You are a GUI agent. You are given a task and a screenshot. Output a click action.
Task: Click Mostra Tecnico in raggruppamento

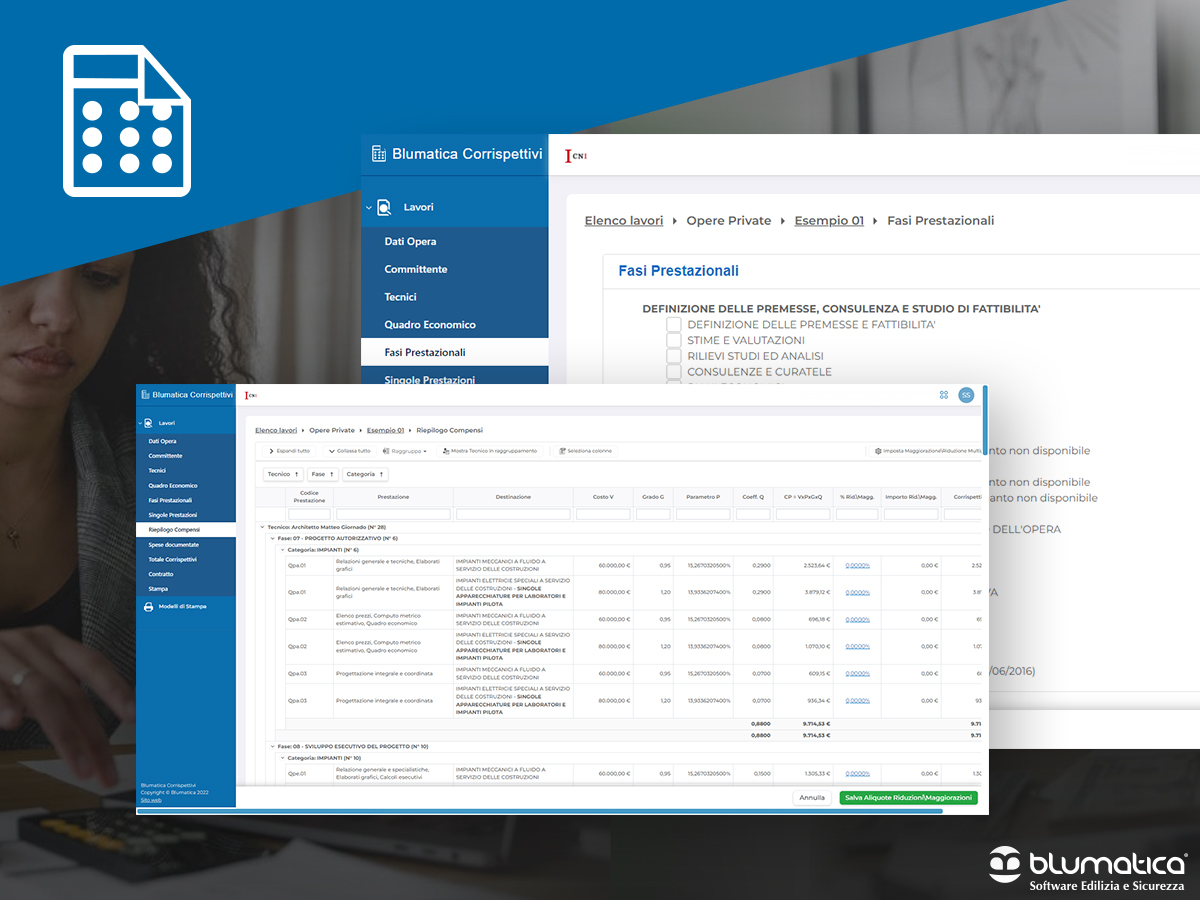pyautogui.click(x=489, y=451)
